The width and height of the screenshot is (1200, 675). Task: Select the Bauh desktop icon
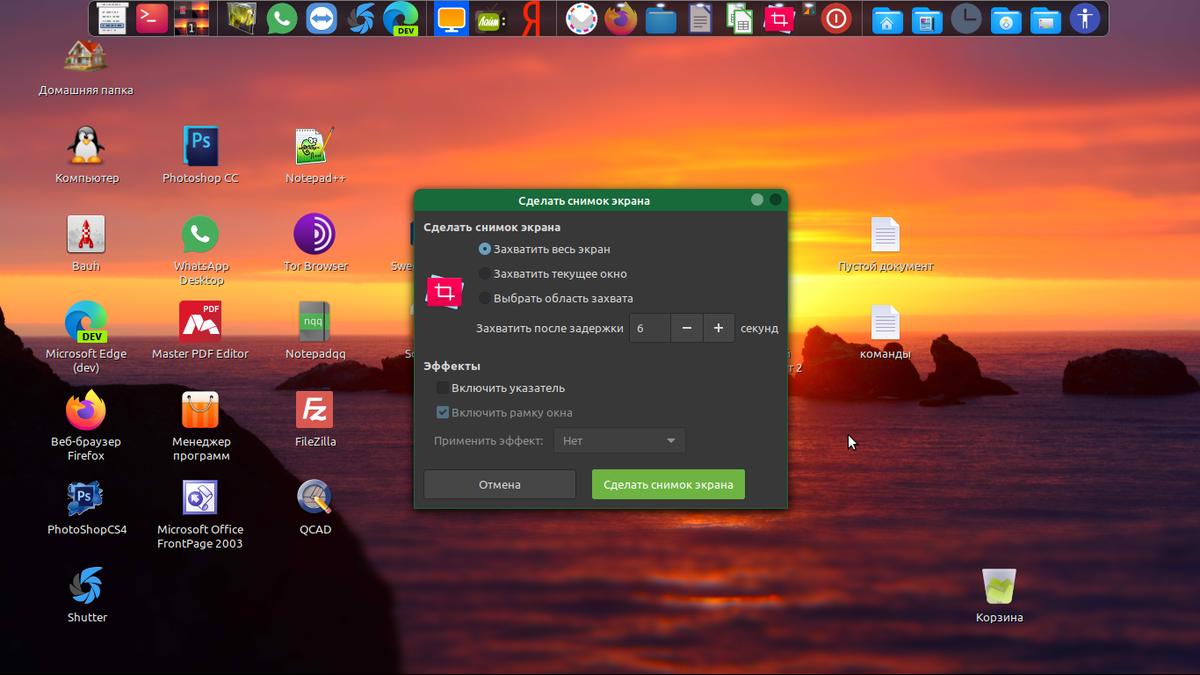pos(86,243)
